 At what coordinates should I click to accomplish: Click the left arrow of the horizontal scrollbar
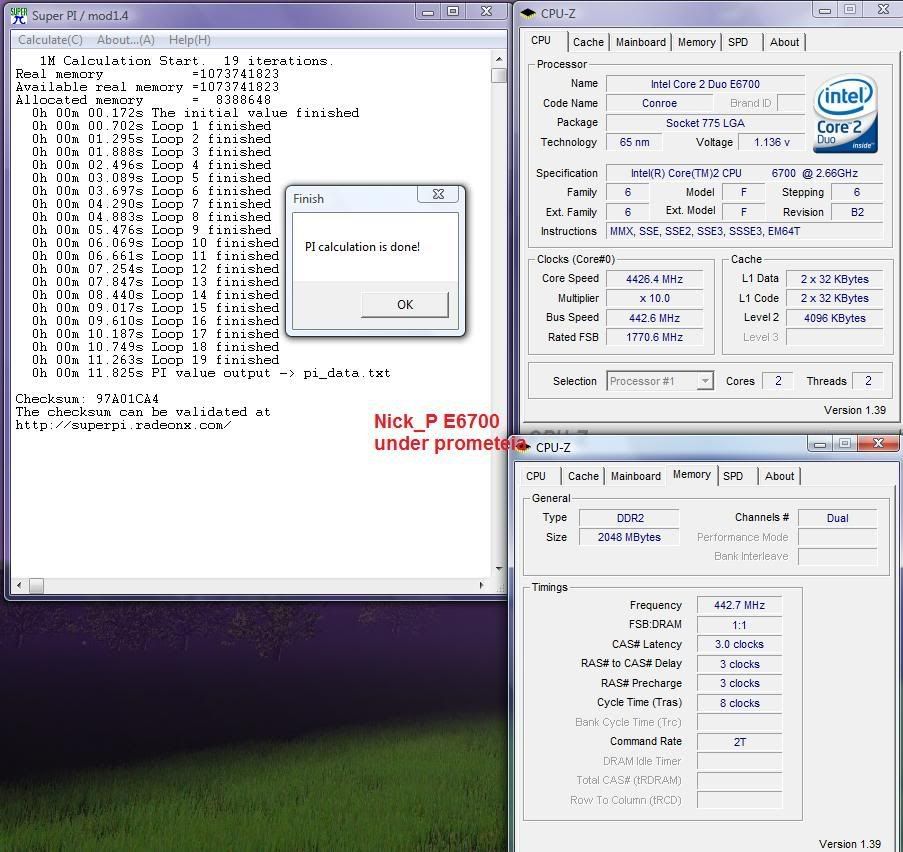coord(19,586)
